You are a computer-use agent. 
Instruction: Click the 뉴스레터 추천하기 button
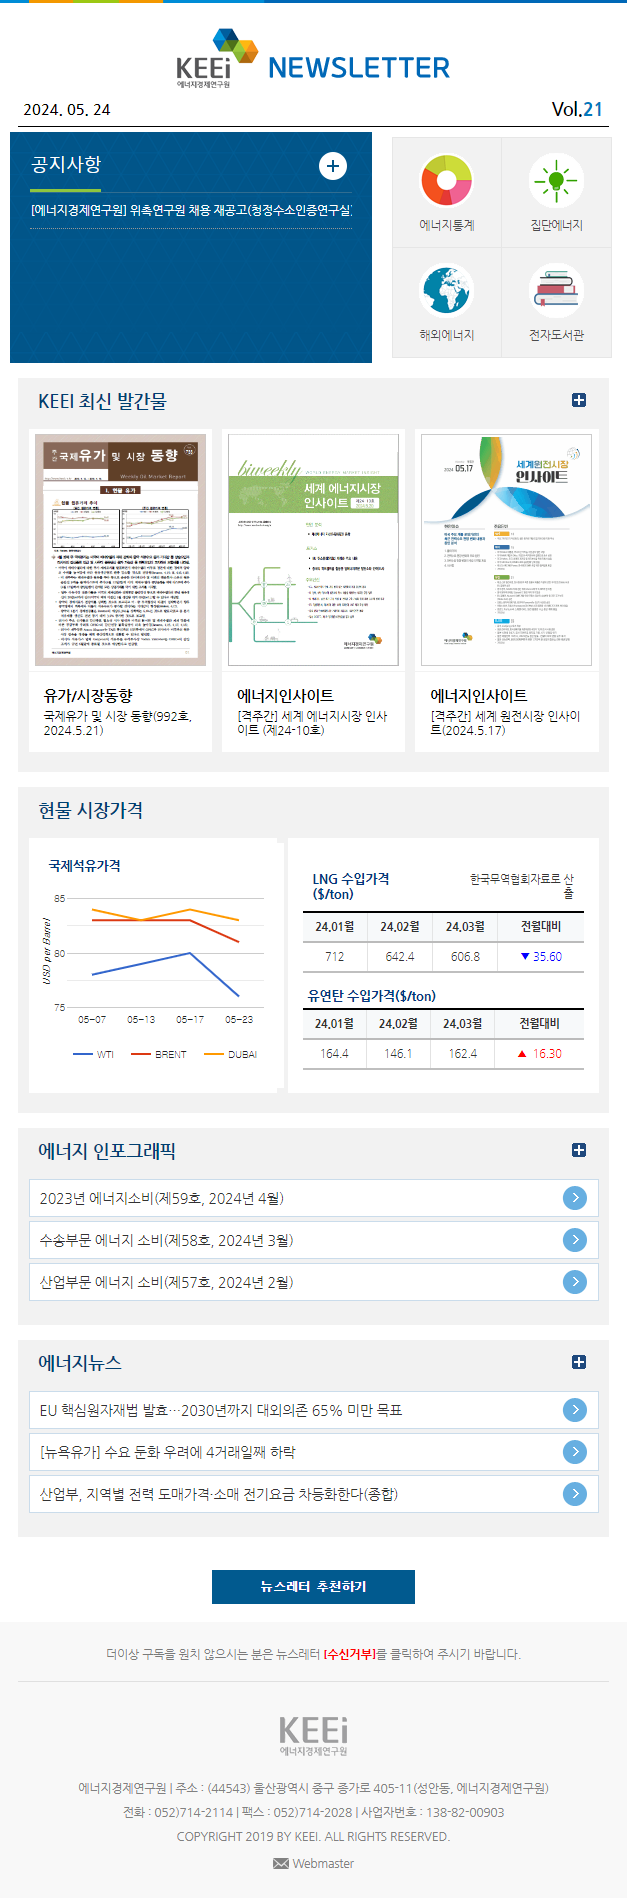tap(313, 1587)
